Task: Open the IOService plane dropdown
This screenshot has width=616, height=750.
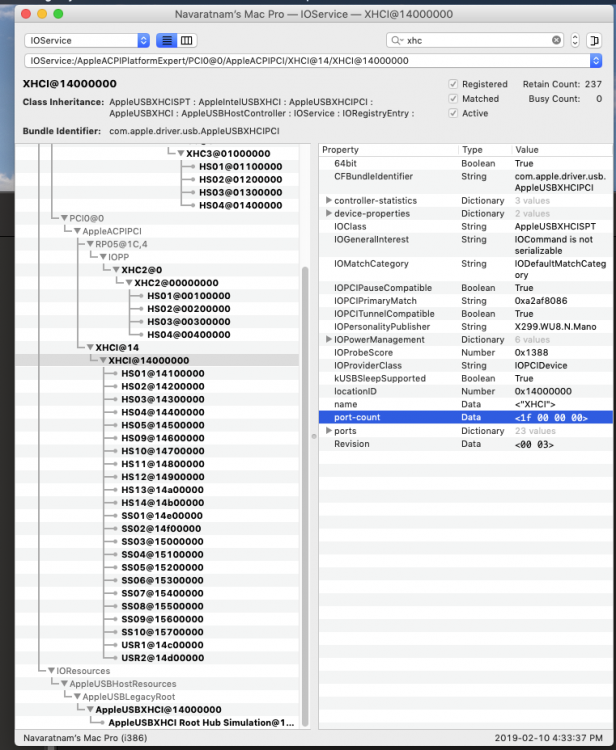Action: tap(87, 41)
